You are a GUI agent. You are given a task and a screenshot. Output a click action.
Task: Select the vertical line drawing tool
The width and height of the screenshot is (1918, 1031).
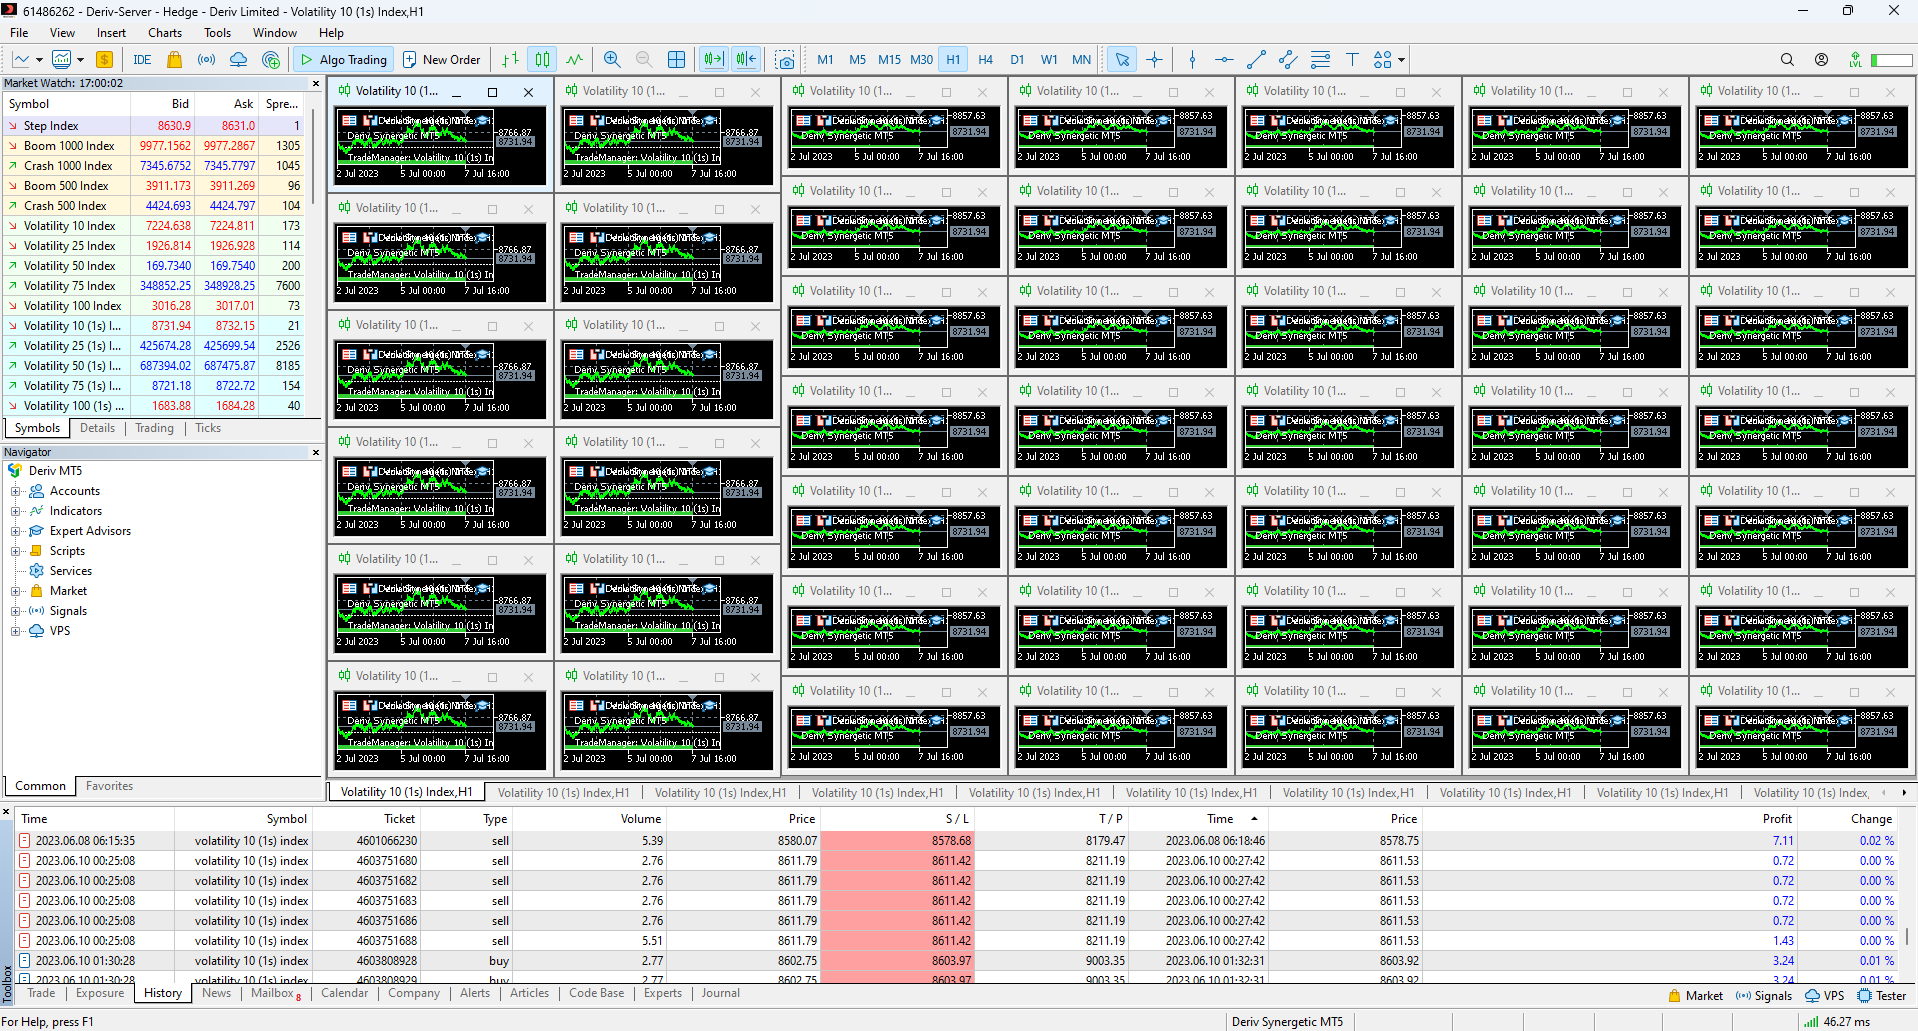[x=1192, y=60]
